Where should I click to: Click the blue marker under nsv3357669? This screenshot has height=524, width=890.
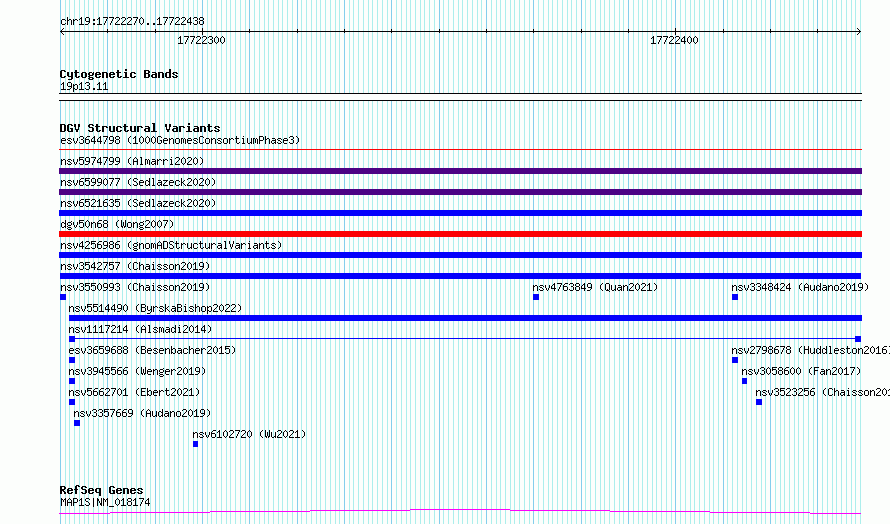click(x=77, y=423)
